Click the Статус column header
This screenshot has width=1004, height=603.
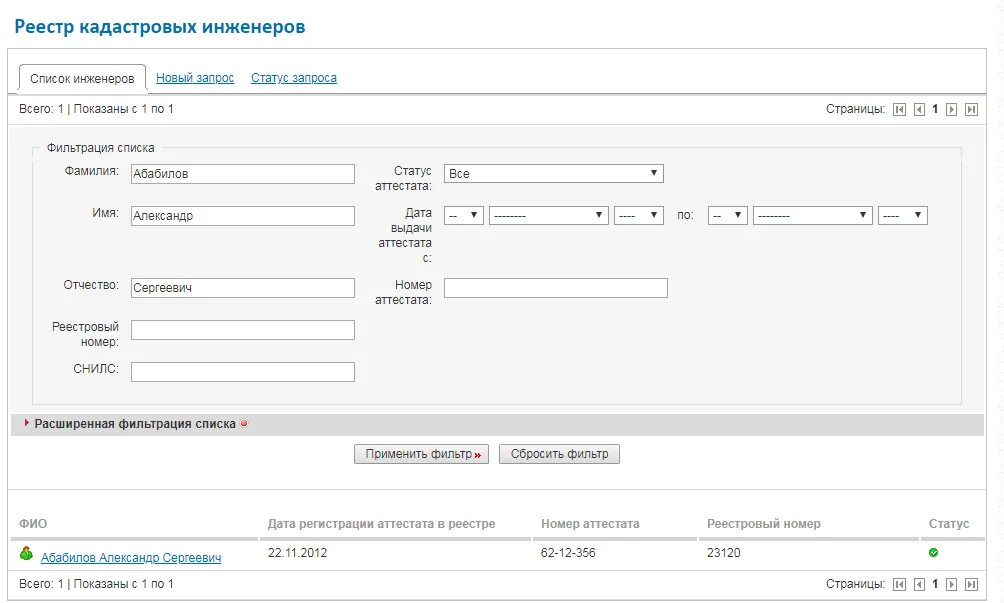point(949,524)
